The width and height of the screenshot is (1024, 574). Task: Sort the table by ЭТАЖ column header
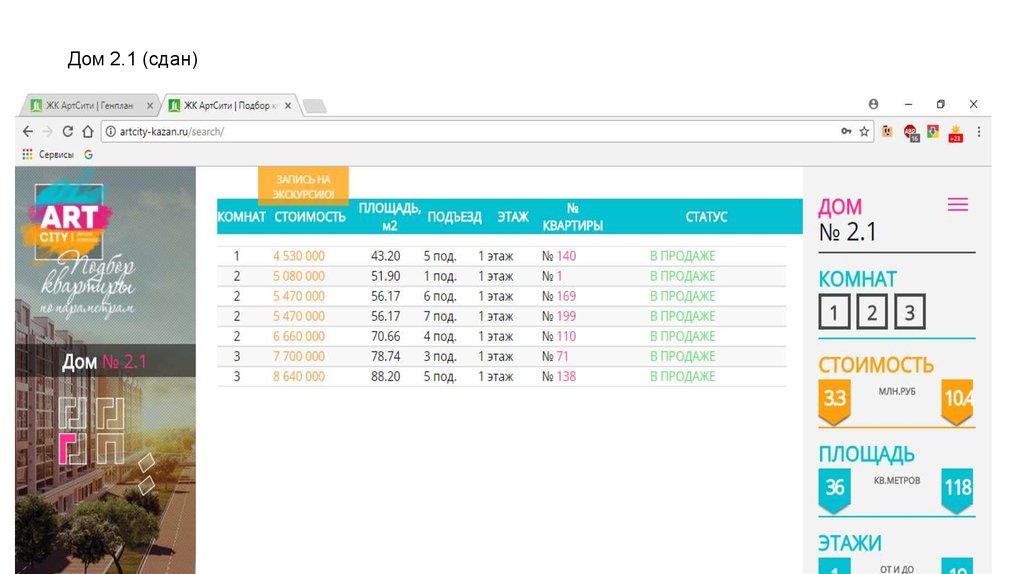(513, 217)
